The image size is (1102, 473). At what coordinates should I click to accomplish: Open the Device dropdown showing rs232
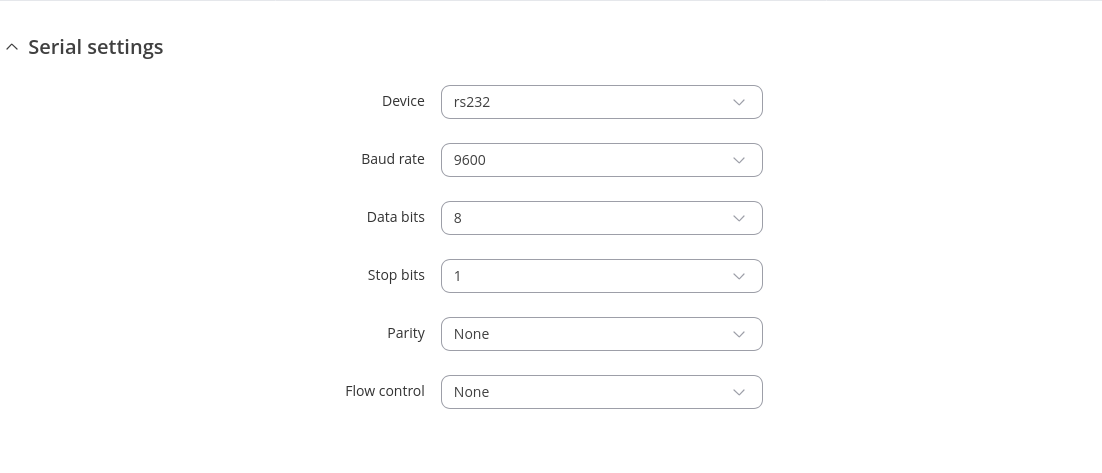point(601,102)
